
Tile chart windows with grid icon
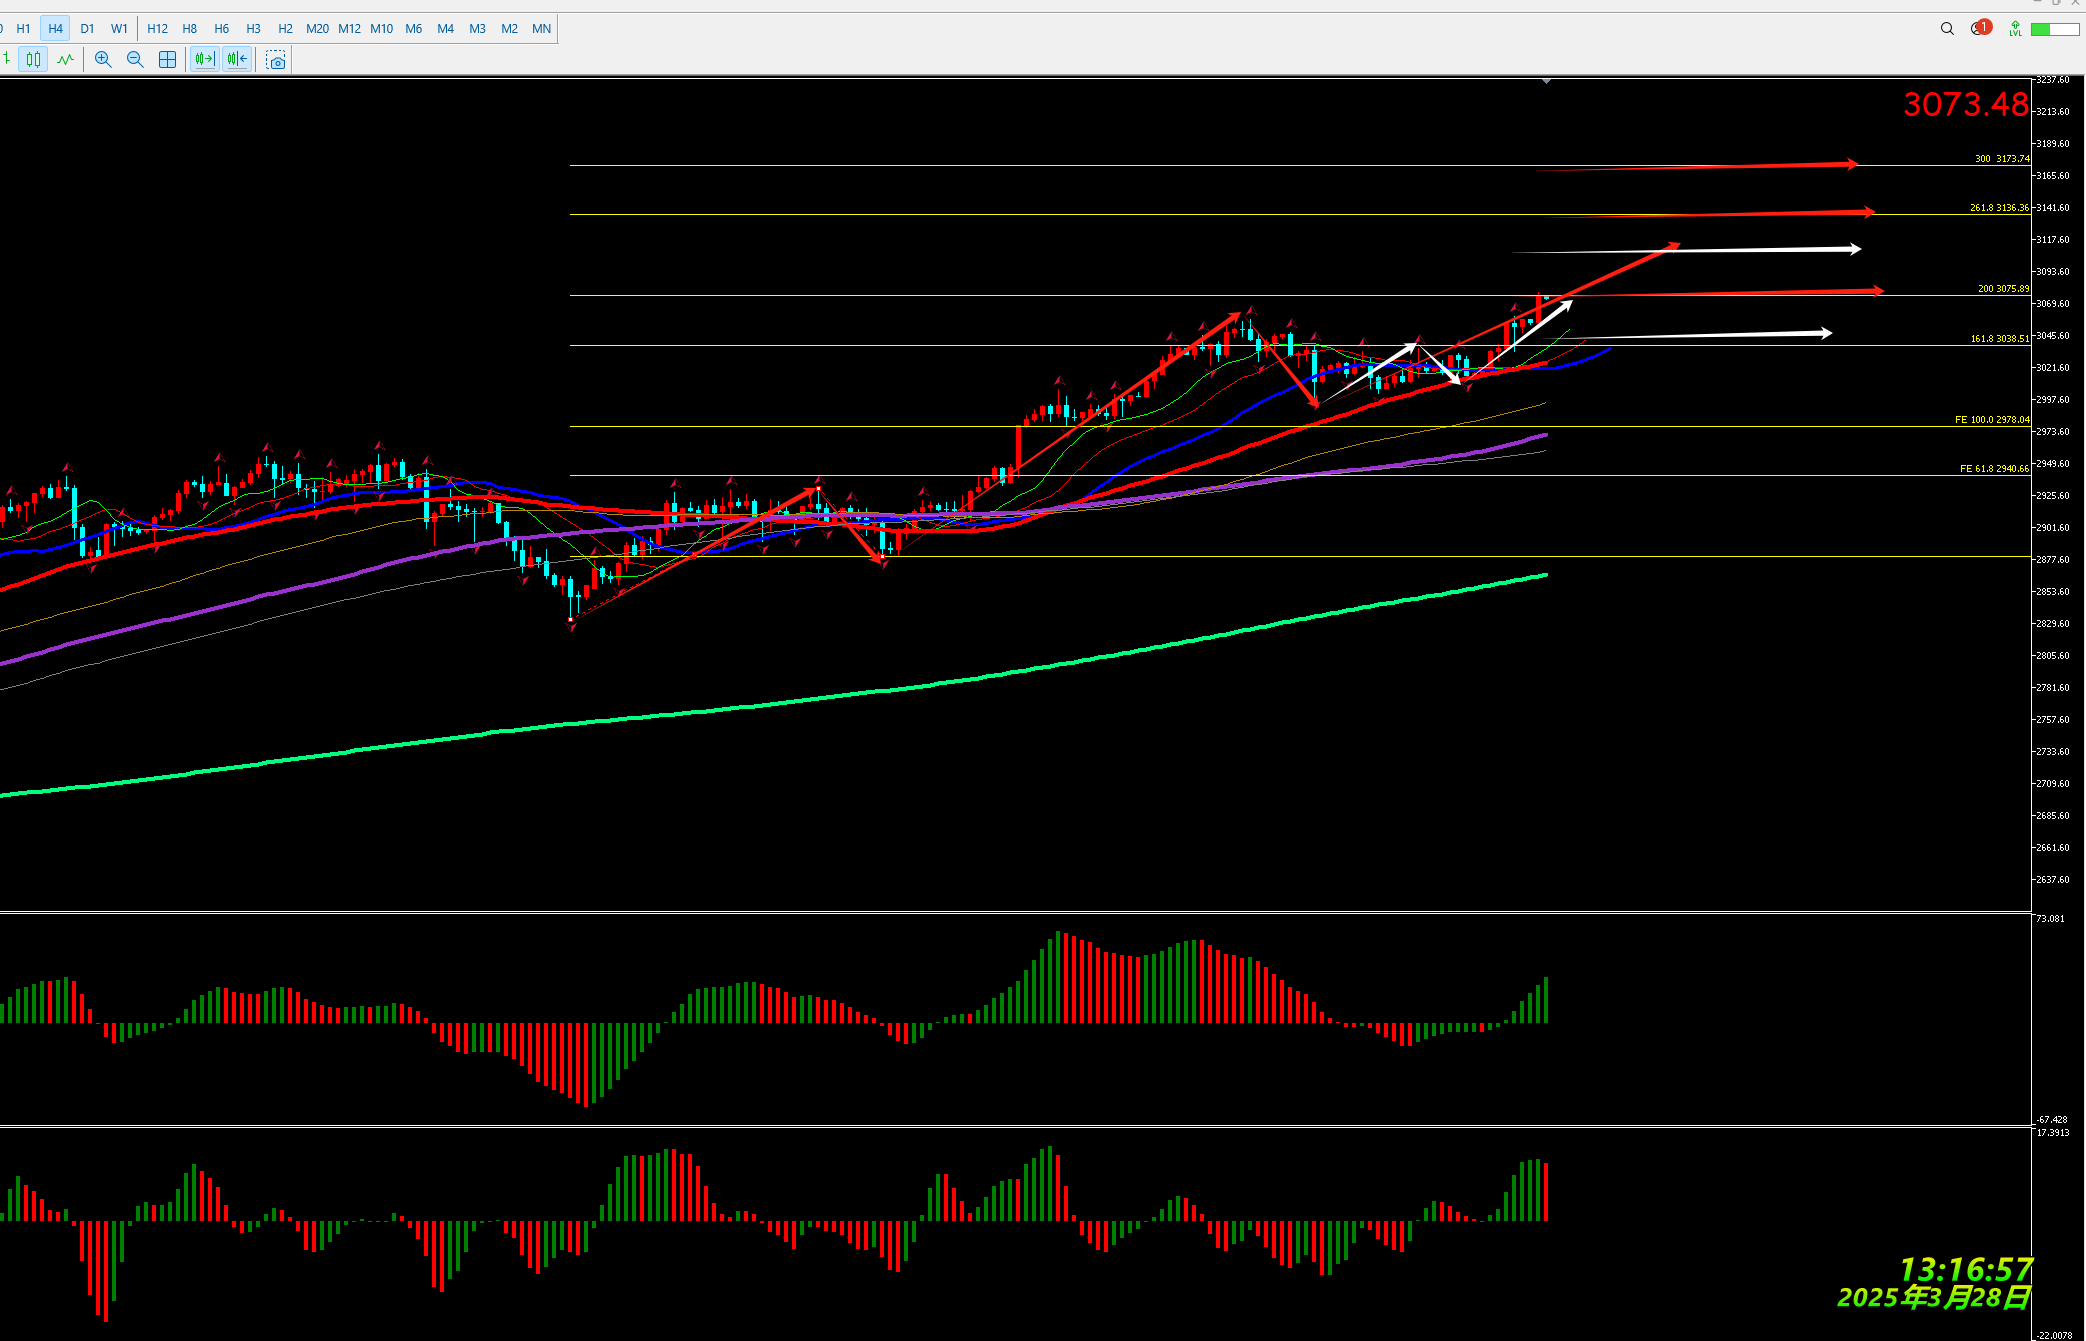[168, 60]
